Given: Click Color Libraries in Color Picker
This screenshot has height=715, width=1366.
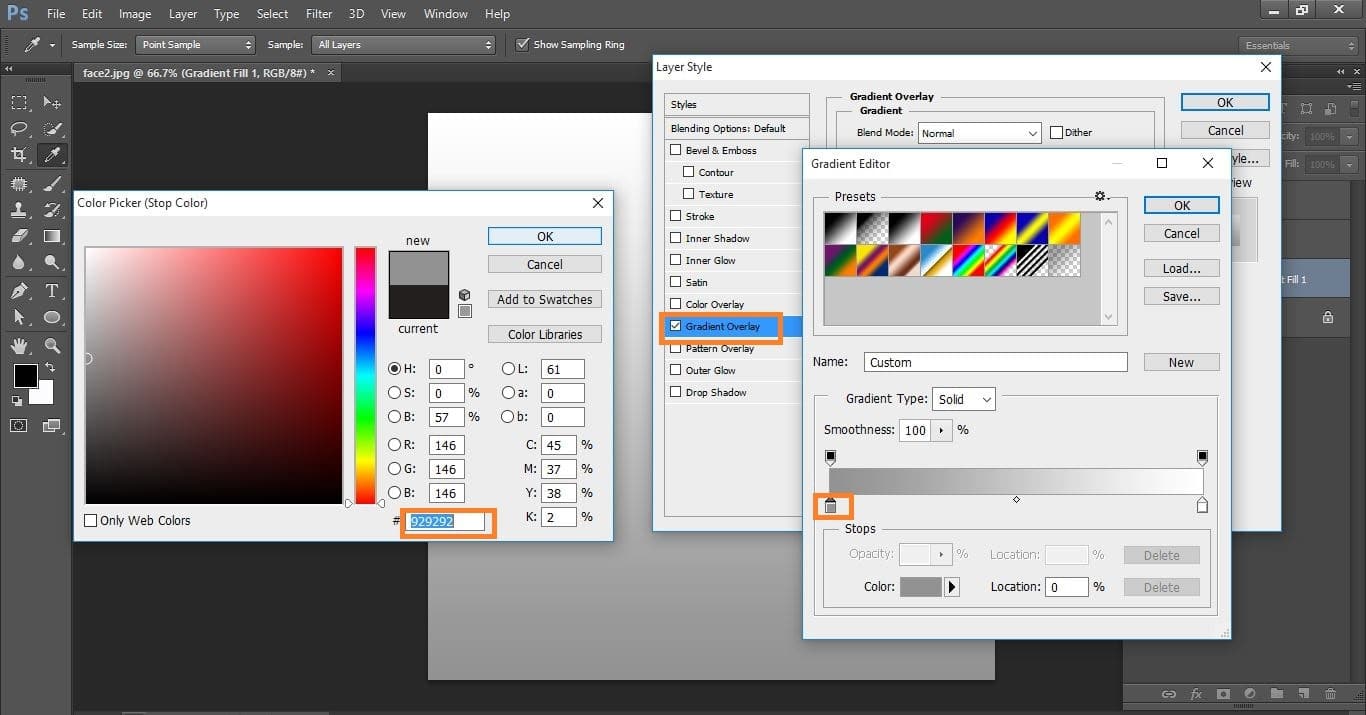Looking at the screenshot, I should pos(544,334).
